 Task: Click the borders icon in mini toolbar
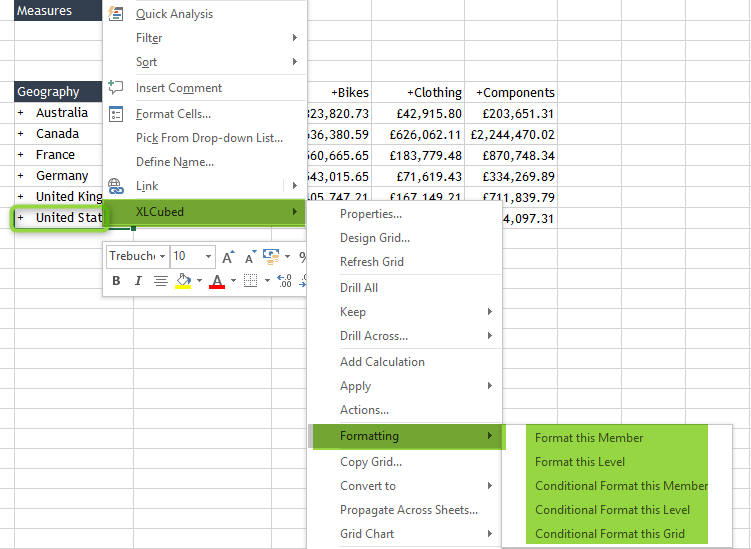251,281
